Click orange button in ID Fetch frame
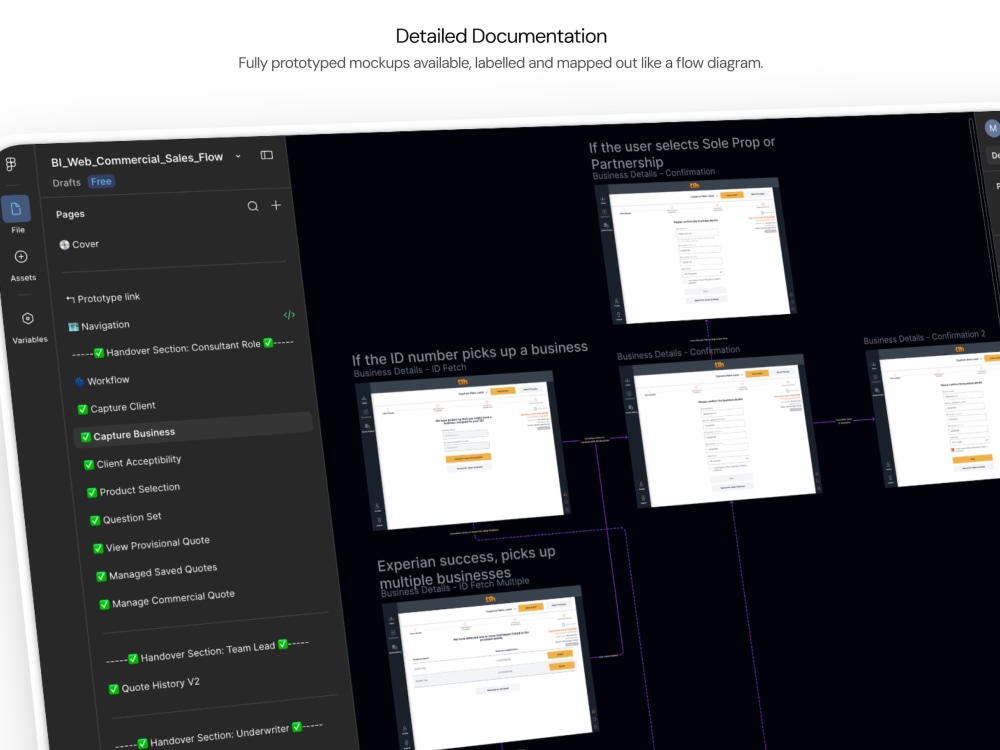 coord(467,458)
